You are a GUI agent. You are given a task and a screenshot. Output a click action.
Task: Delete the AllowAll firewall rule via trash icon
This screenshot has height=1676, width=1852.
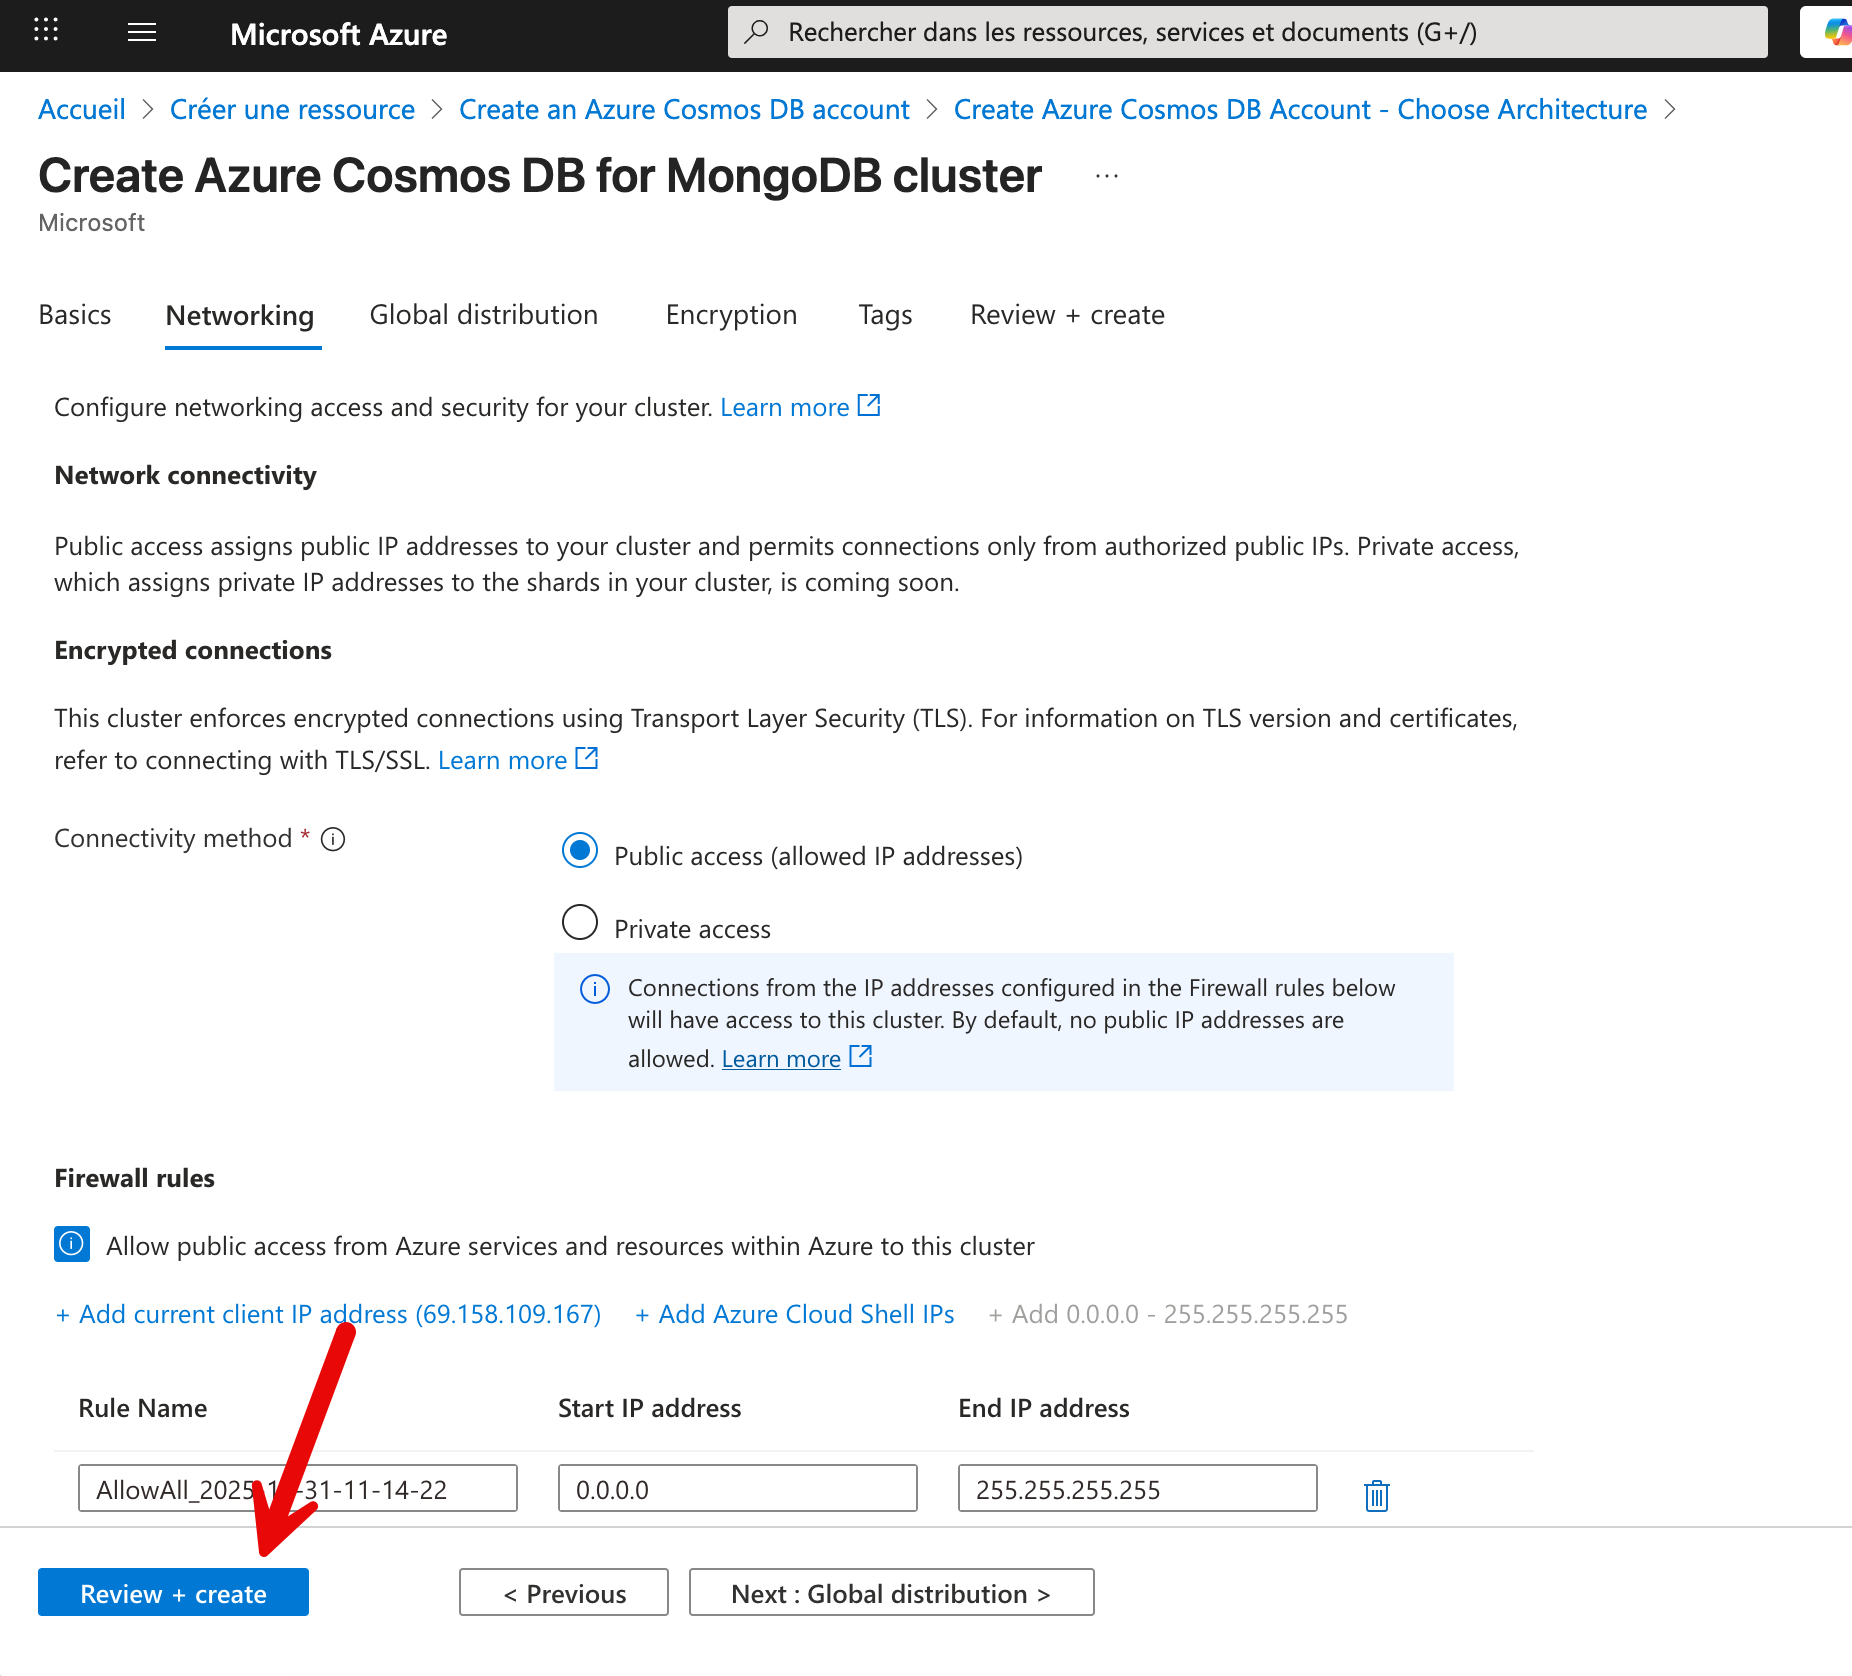click(1375, 1495)
